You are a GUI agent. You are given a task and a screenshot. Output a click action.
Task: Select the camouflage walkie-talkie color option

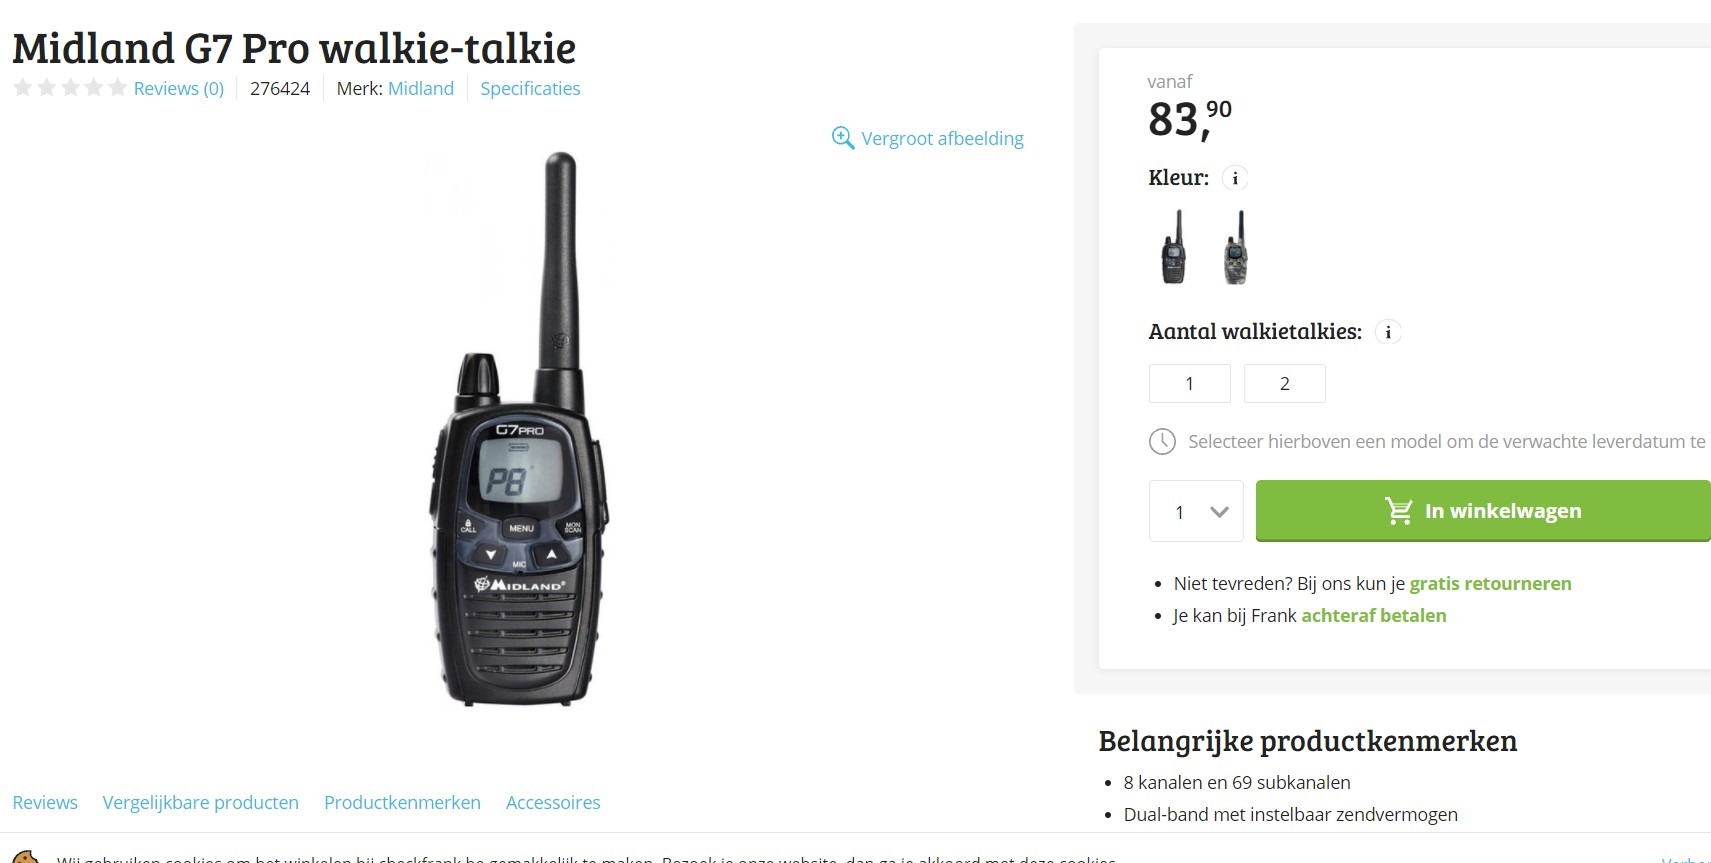coord(1236,247)
